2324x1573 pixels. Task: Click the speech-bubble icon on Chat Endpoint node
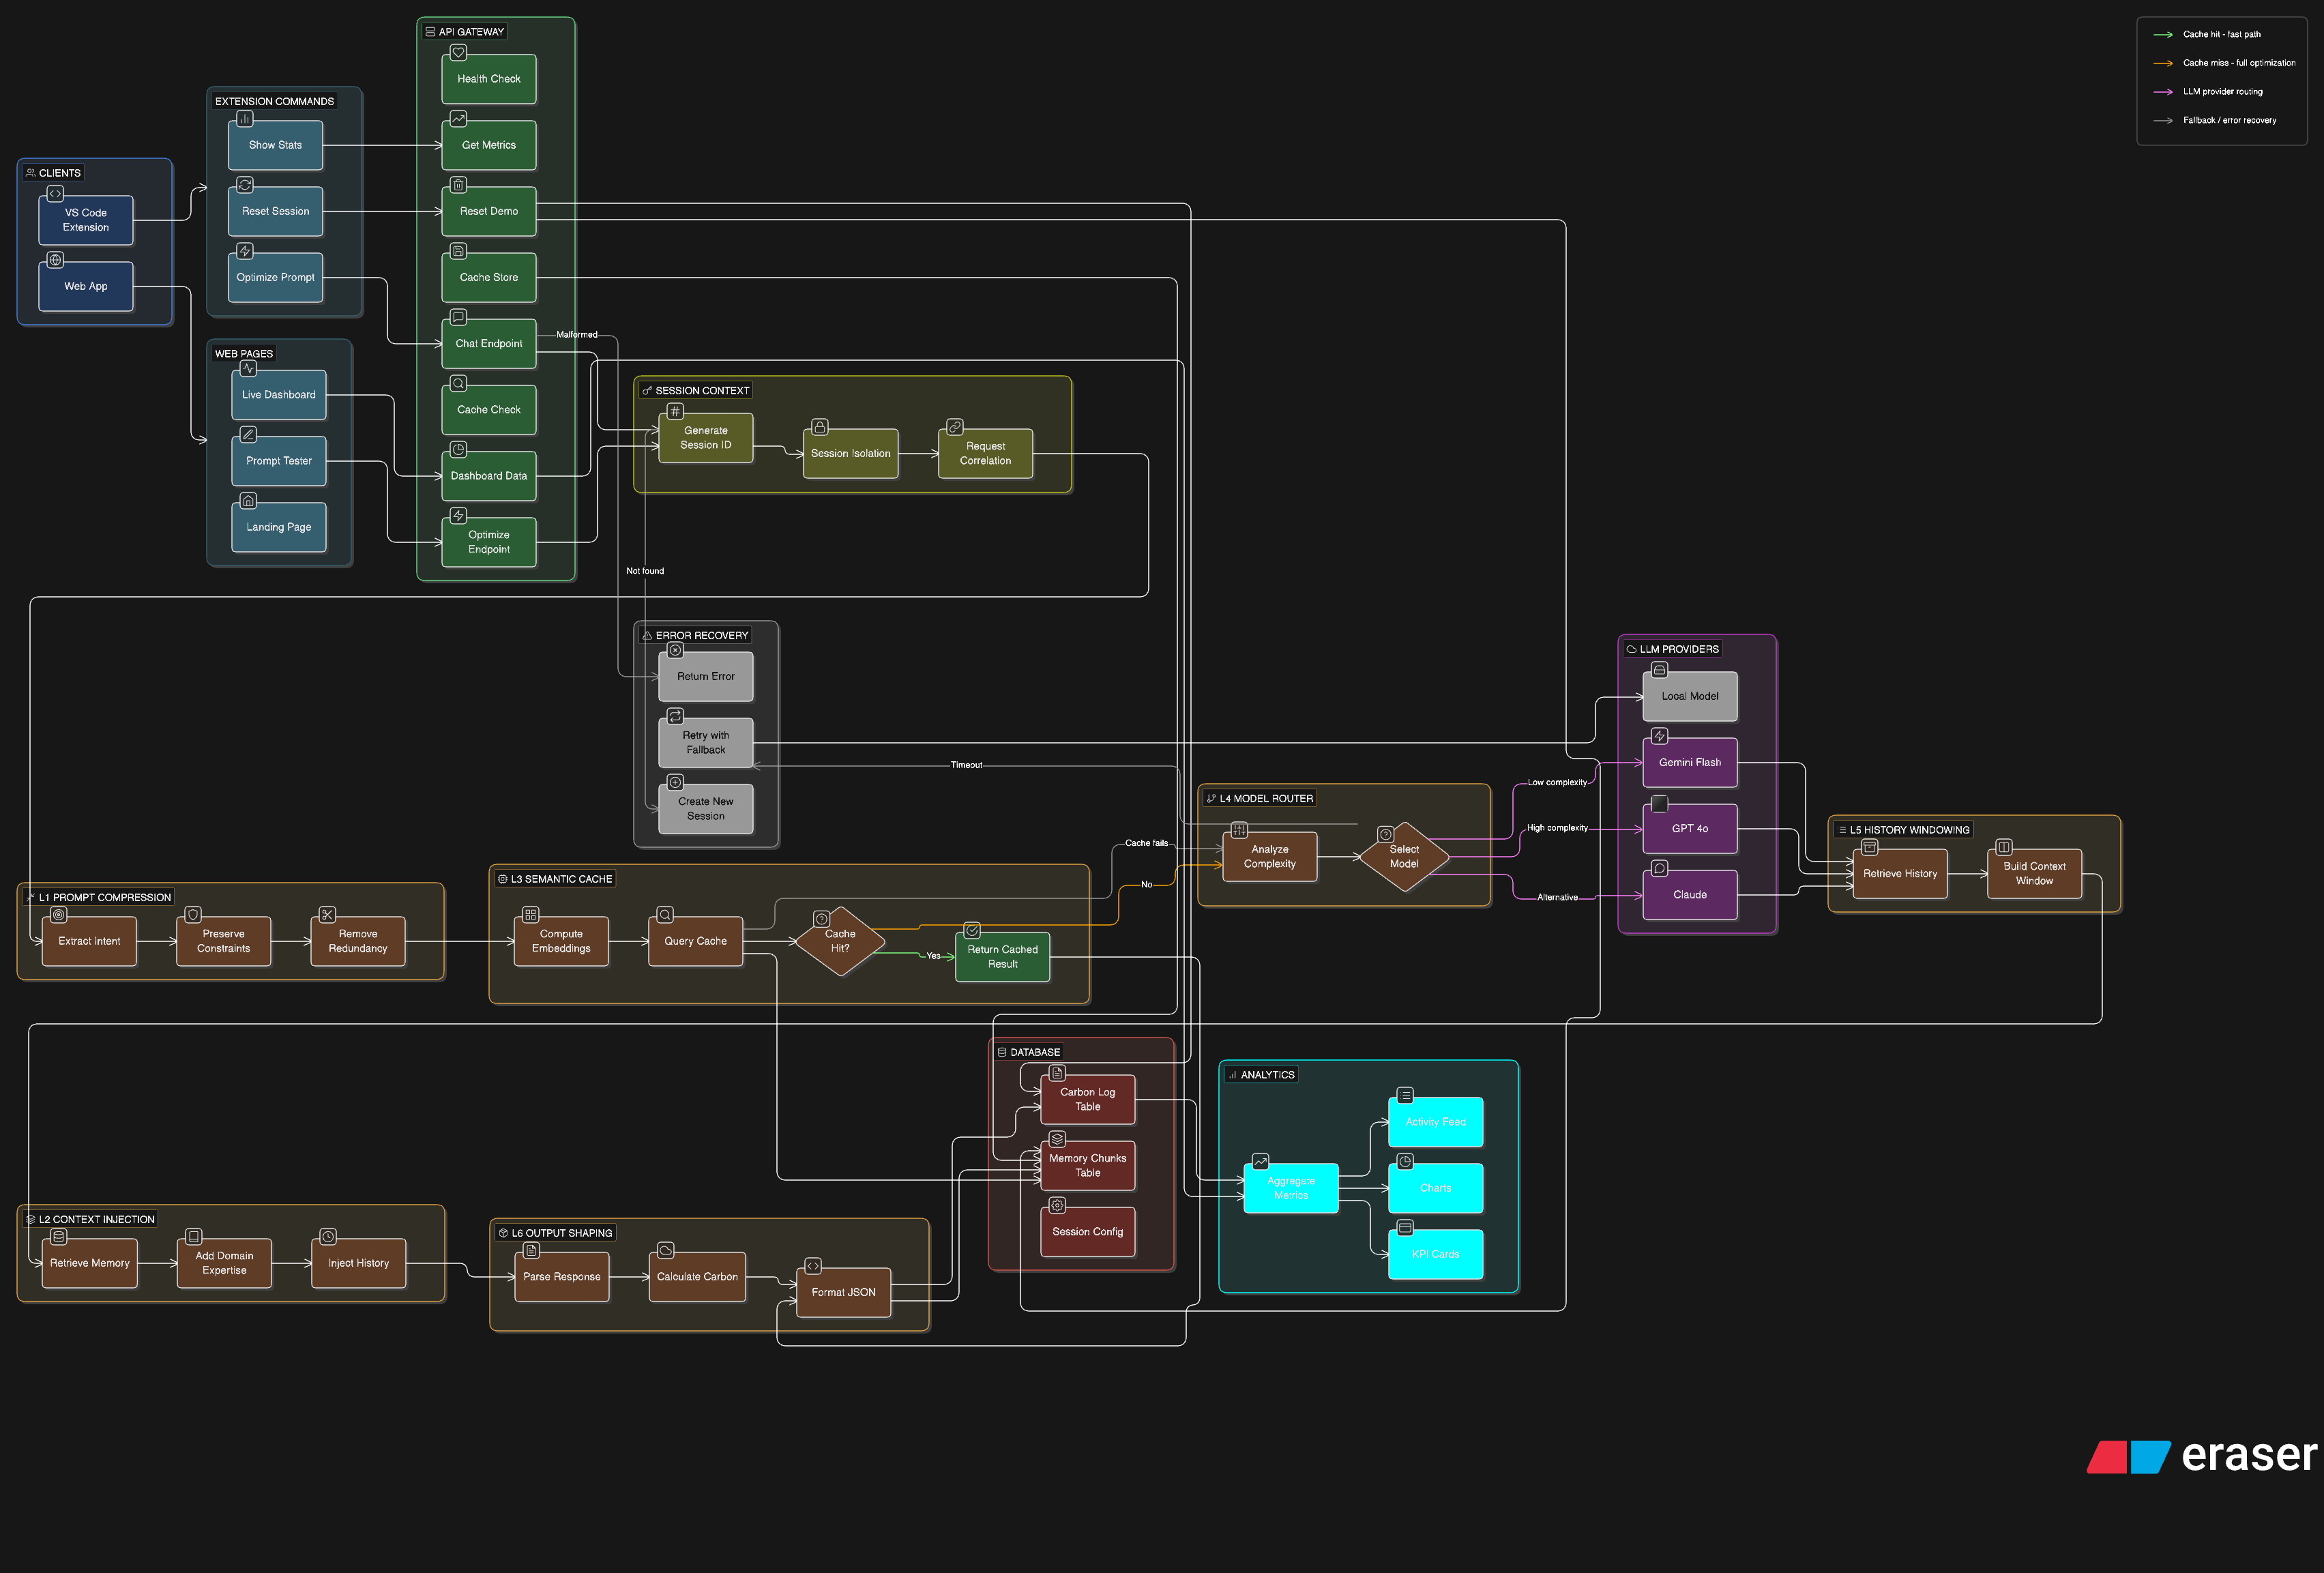(x=459, y=317)
